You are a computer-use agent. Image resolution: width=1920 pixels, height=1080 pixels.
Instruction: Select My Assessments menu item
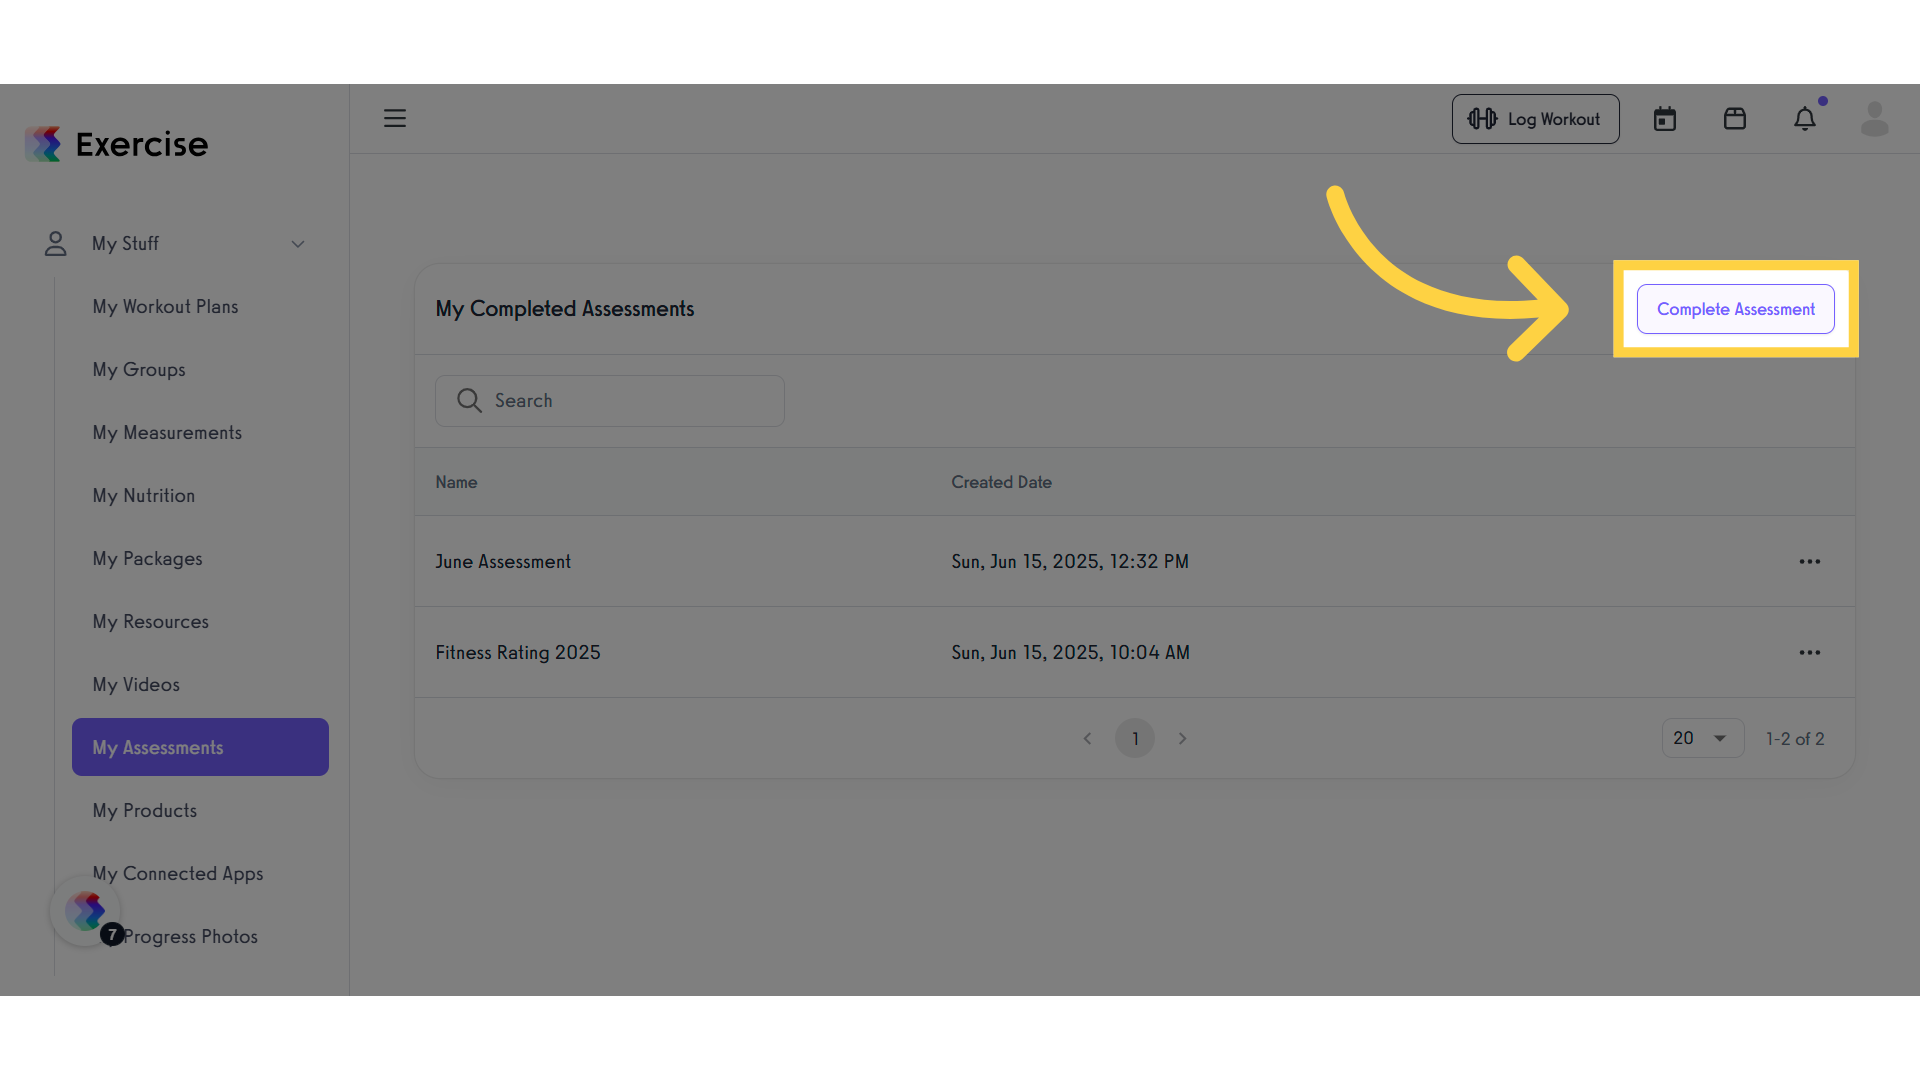click(x=200, y=747)
